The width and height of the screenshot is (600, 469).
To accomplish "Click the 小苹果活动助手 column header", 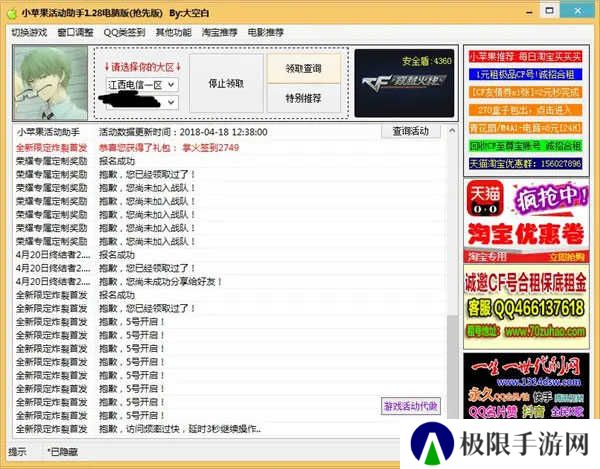I will click(48, 132).
